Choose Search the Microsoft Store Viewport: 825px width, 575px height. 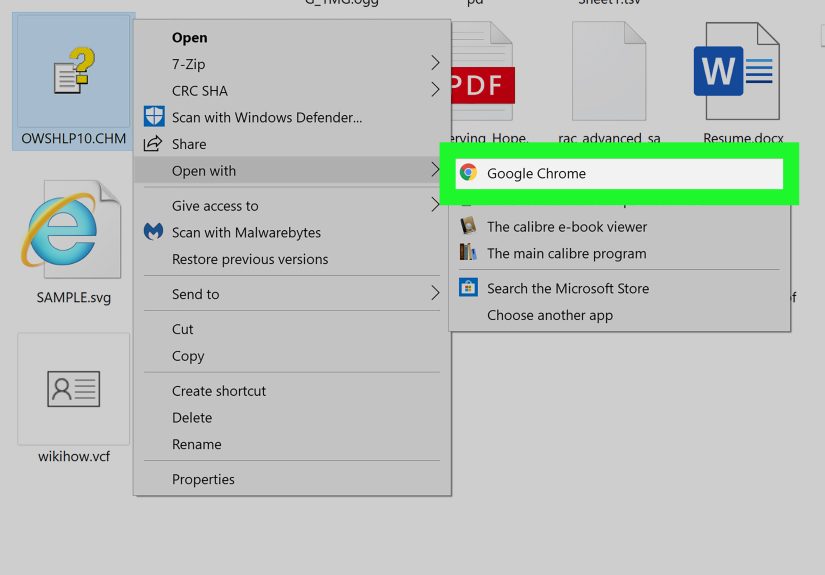619,288
